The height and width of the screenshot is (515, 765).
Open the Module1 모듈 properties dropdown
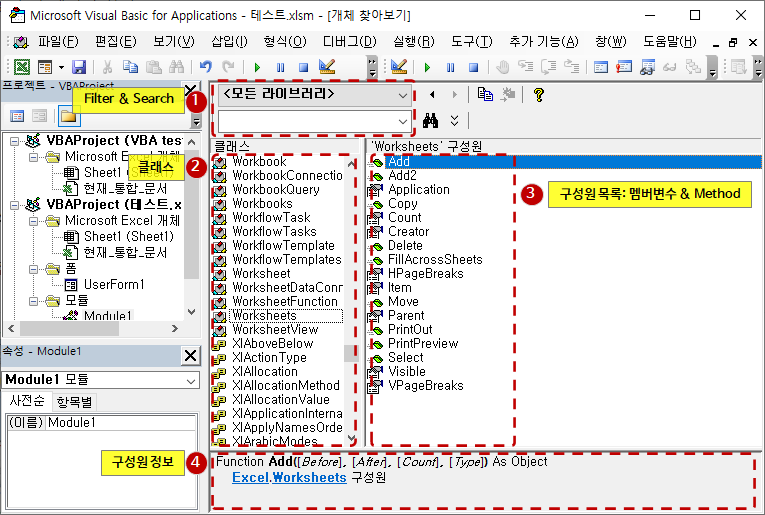[191, 380]
